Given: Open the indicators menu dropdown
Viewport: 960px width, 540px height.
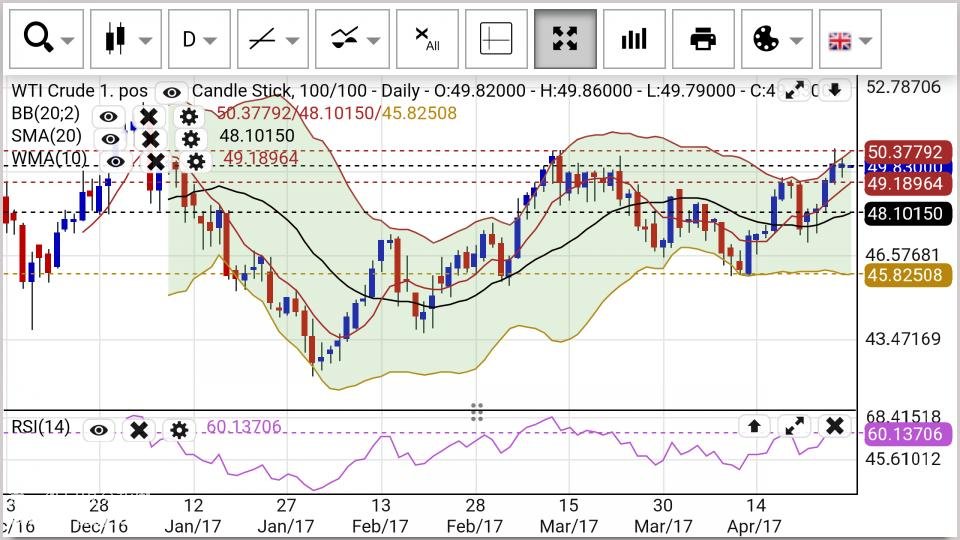Looking at the screenshot, I should coord(356,40).
